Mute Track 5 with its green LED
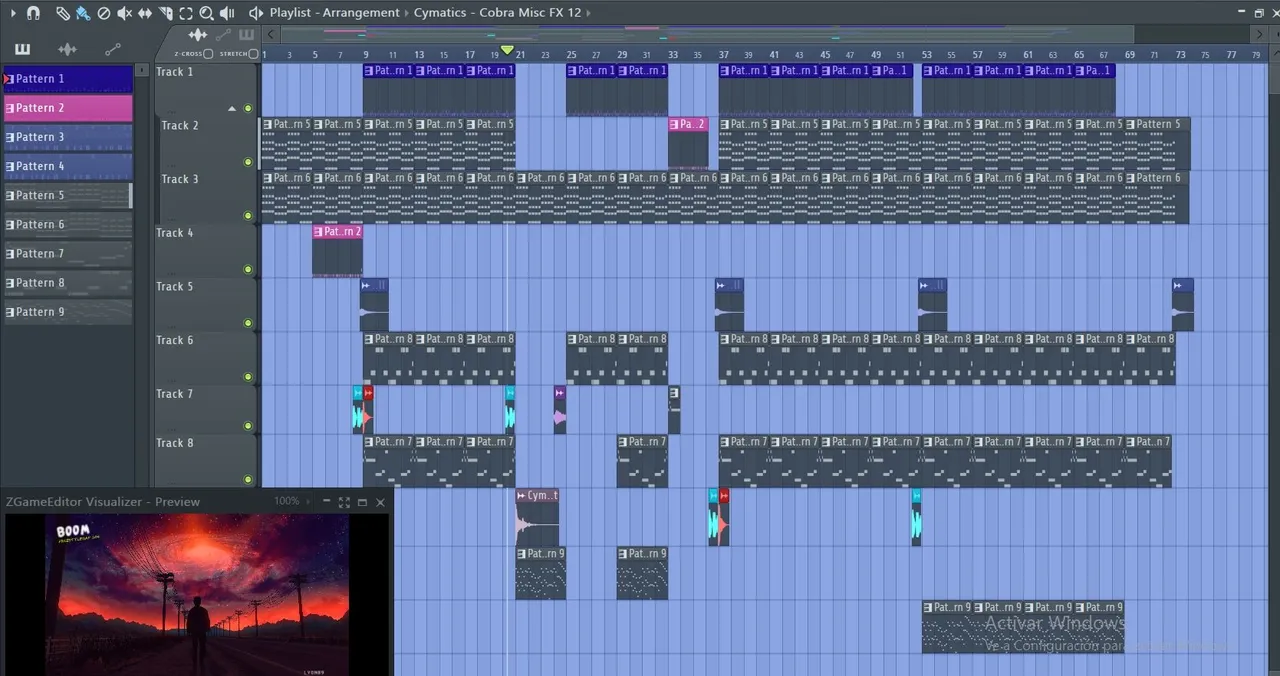This screenshot has width=1280, height=676. [x=248, y=323]
